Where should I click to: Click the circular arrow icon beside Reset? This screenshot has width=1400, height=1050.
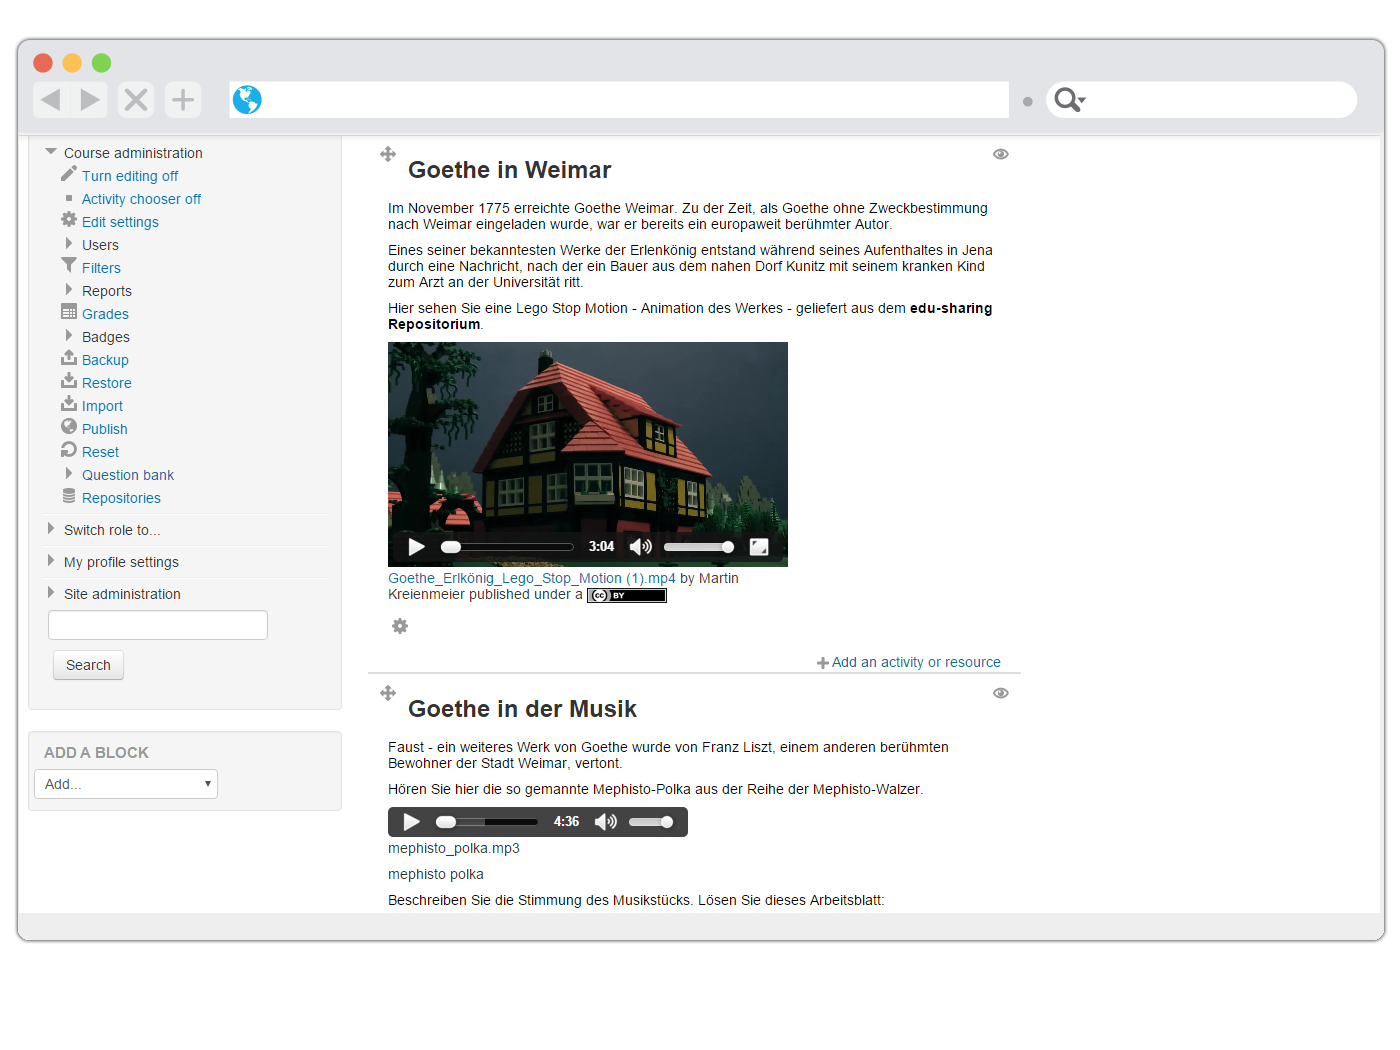tap(69, 450)
